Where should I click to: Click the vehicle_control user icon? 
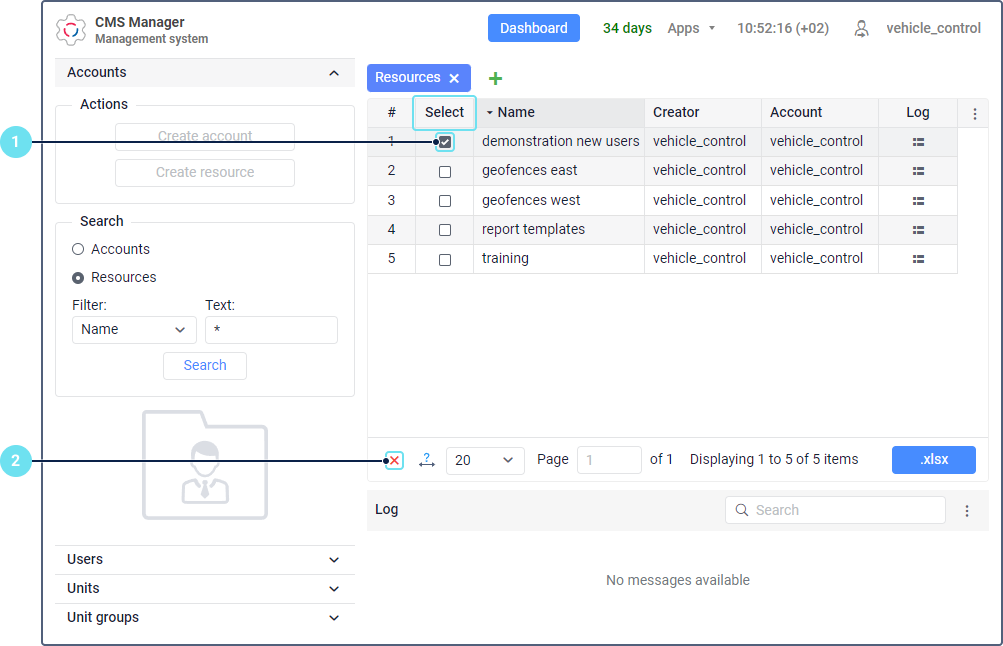pos(861,29)
